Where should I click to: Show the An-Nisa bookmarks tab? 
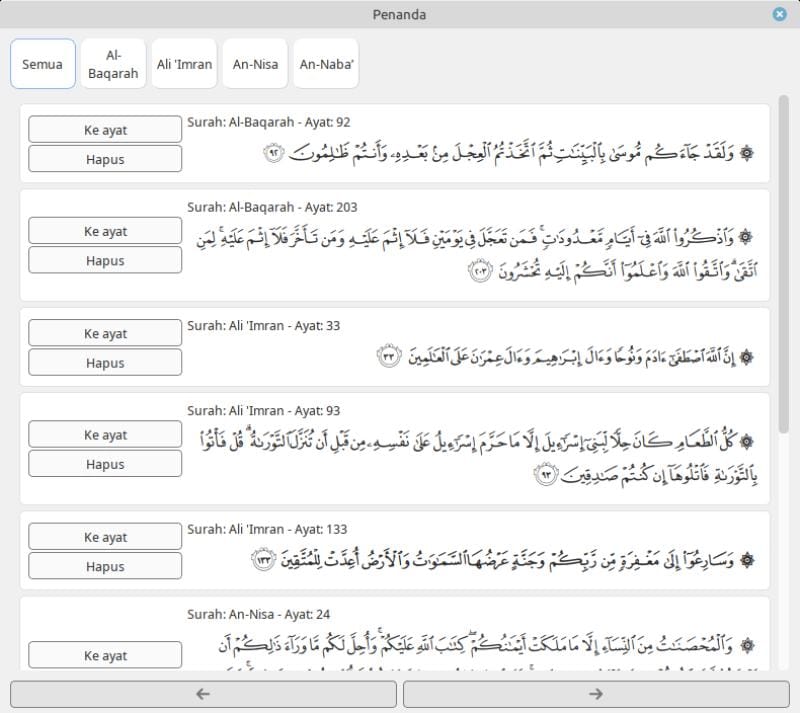(x=255, y=64)
